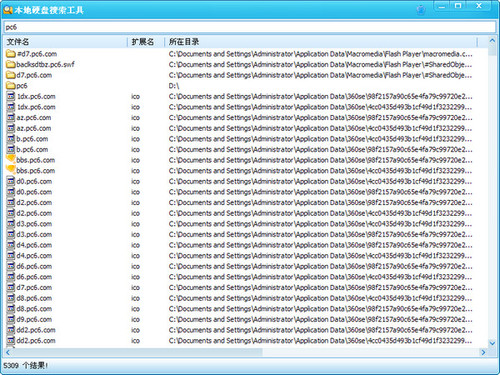Viewport: 500px width, 375px height.
Task: Click file icon of d6.pc6.com in 4cc0435 path
Action: click(11, 277)
